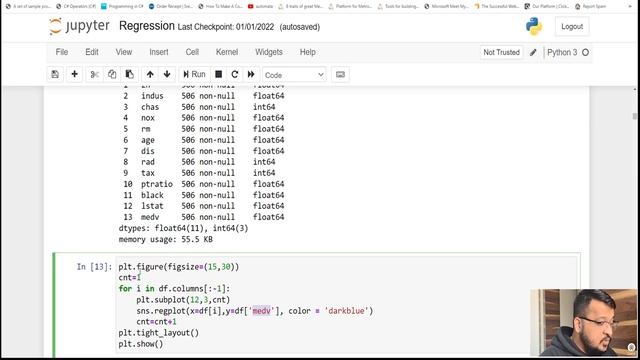The width and height of the screenshot is (640, 360).
Task: Click the tax row in output
Action: pos(199,173)
